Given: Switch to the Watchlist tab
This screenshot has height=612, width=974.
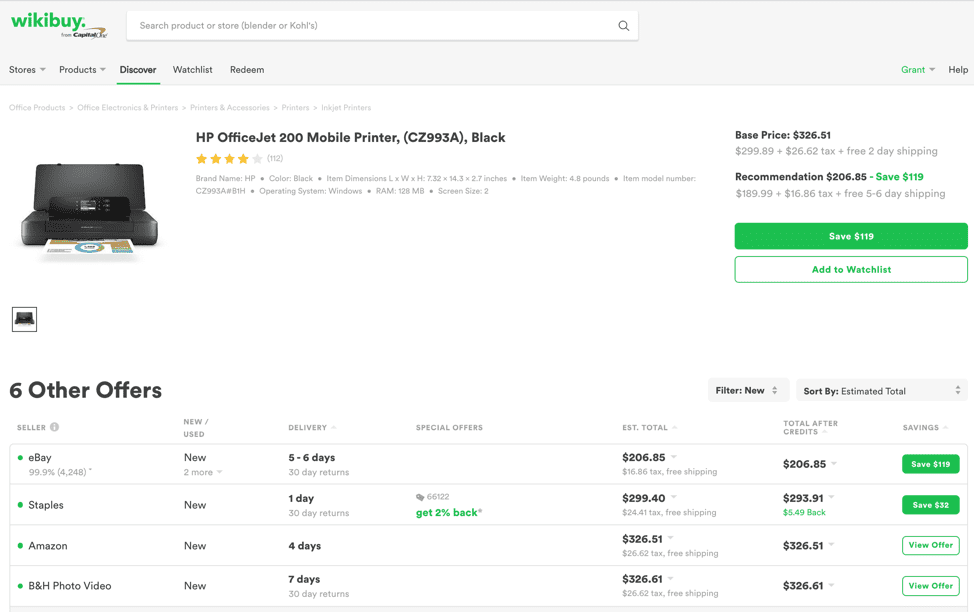Looking at the screenshot, I should click(x=192, y=70).
